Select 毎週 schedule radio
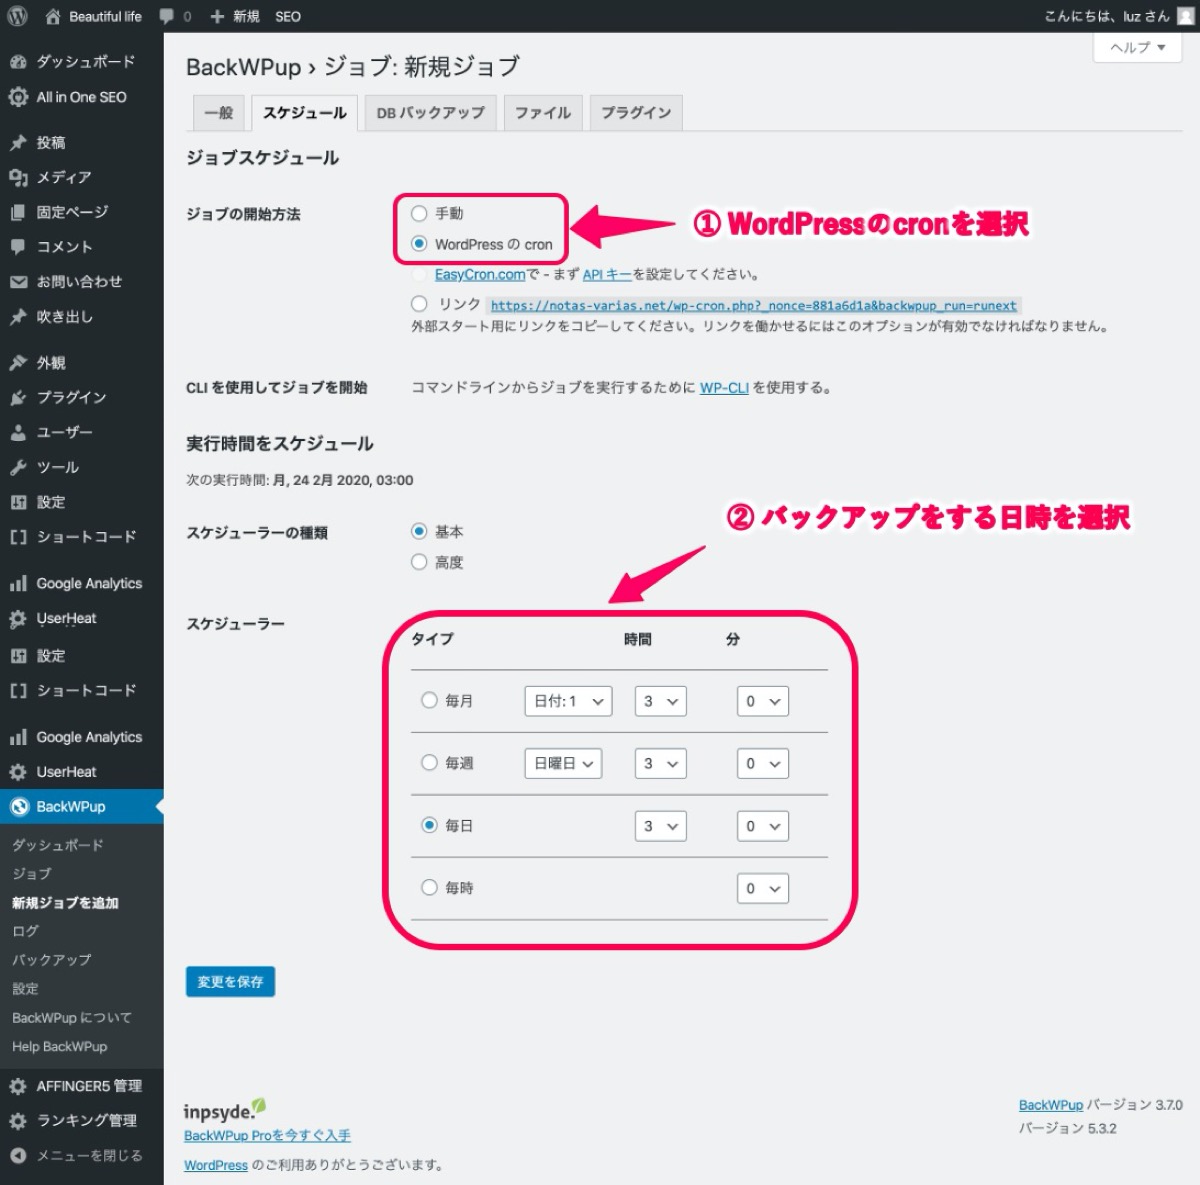Image resolution: width=1200 pixels, height=1185 pixels. click(x=430, y=763)
